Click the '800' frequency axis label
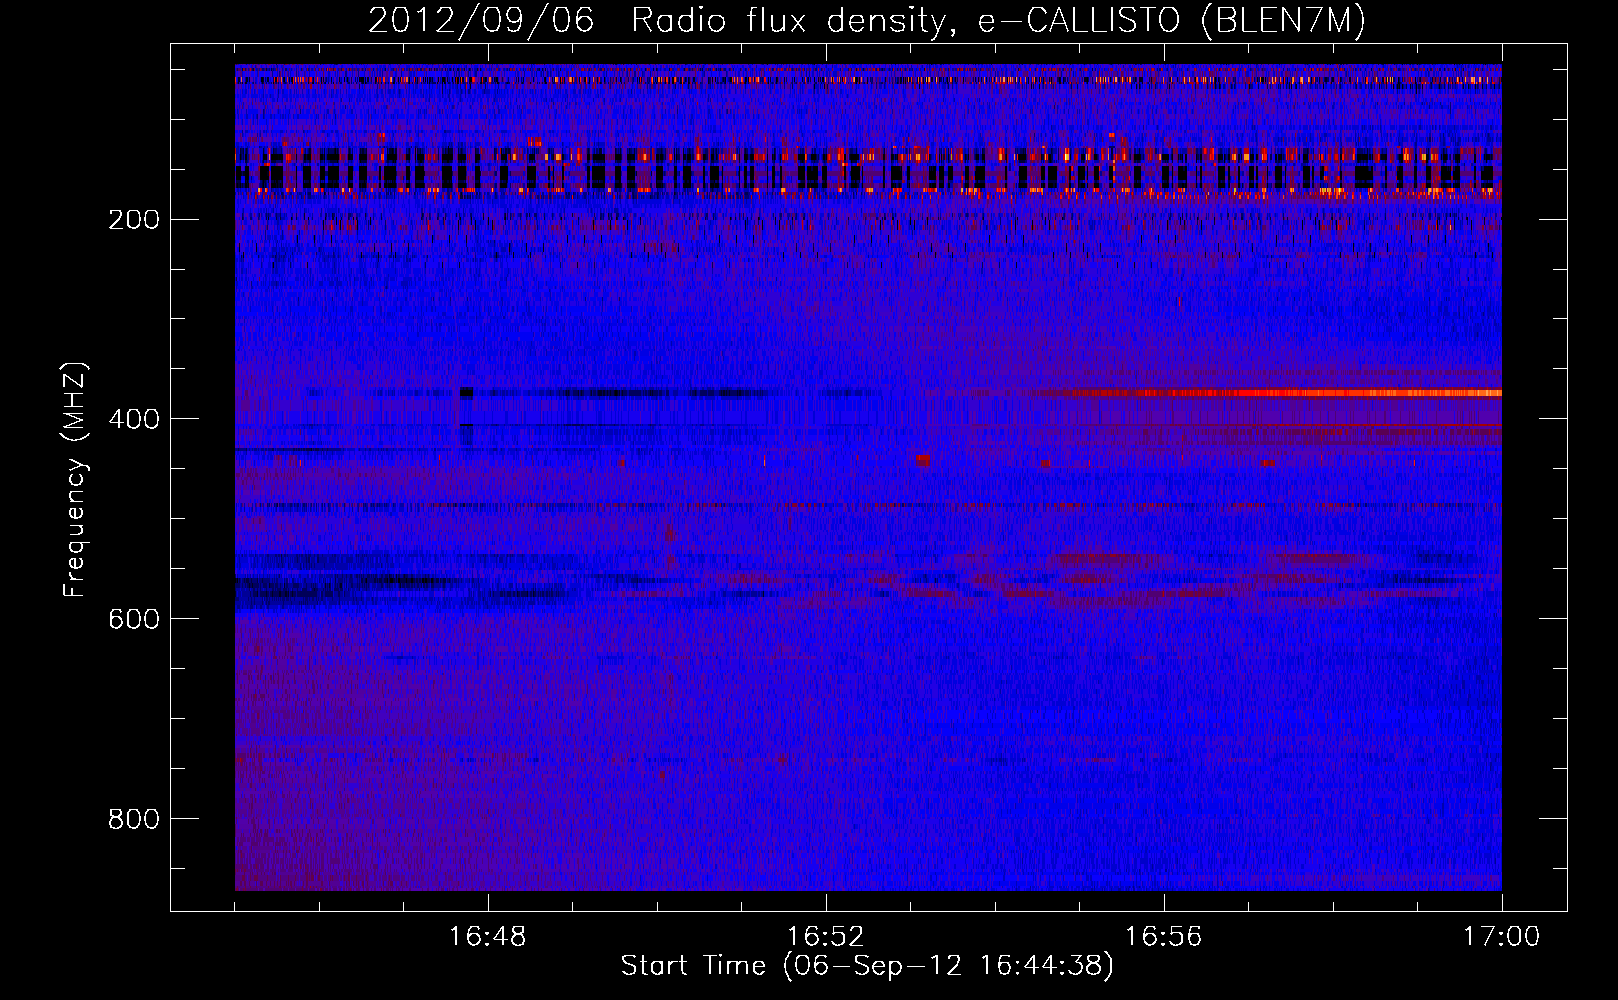This screenshot has height=1000, width=1618. (133, 819)
